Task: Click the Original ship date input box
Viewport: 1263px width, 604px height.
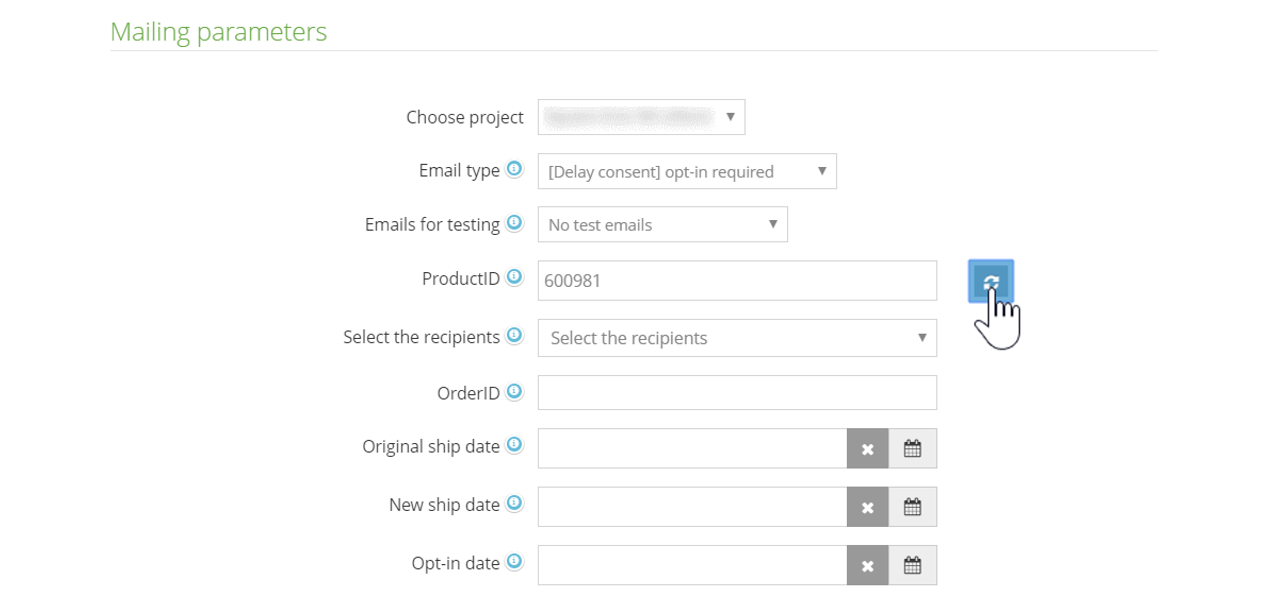Action: 692,449
